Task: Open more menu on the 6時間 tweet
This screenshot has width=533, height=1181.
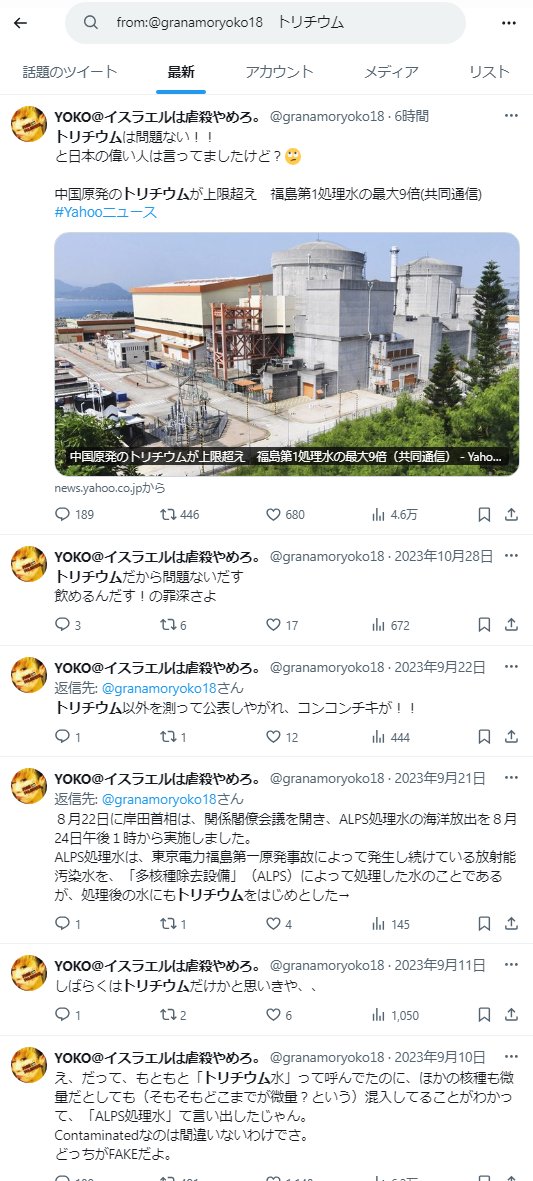Action: (x=511, y=115)
